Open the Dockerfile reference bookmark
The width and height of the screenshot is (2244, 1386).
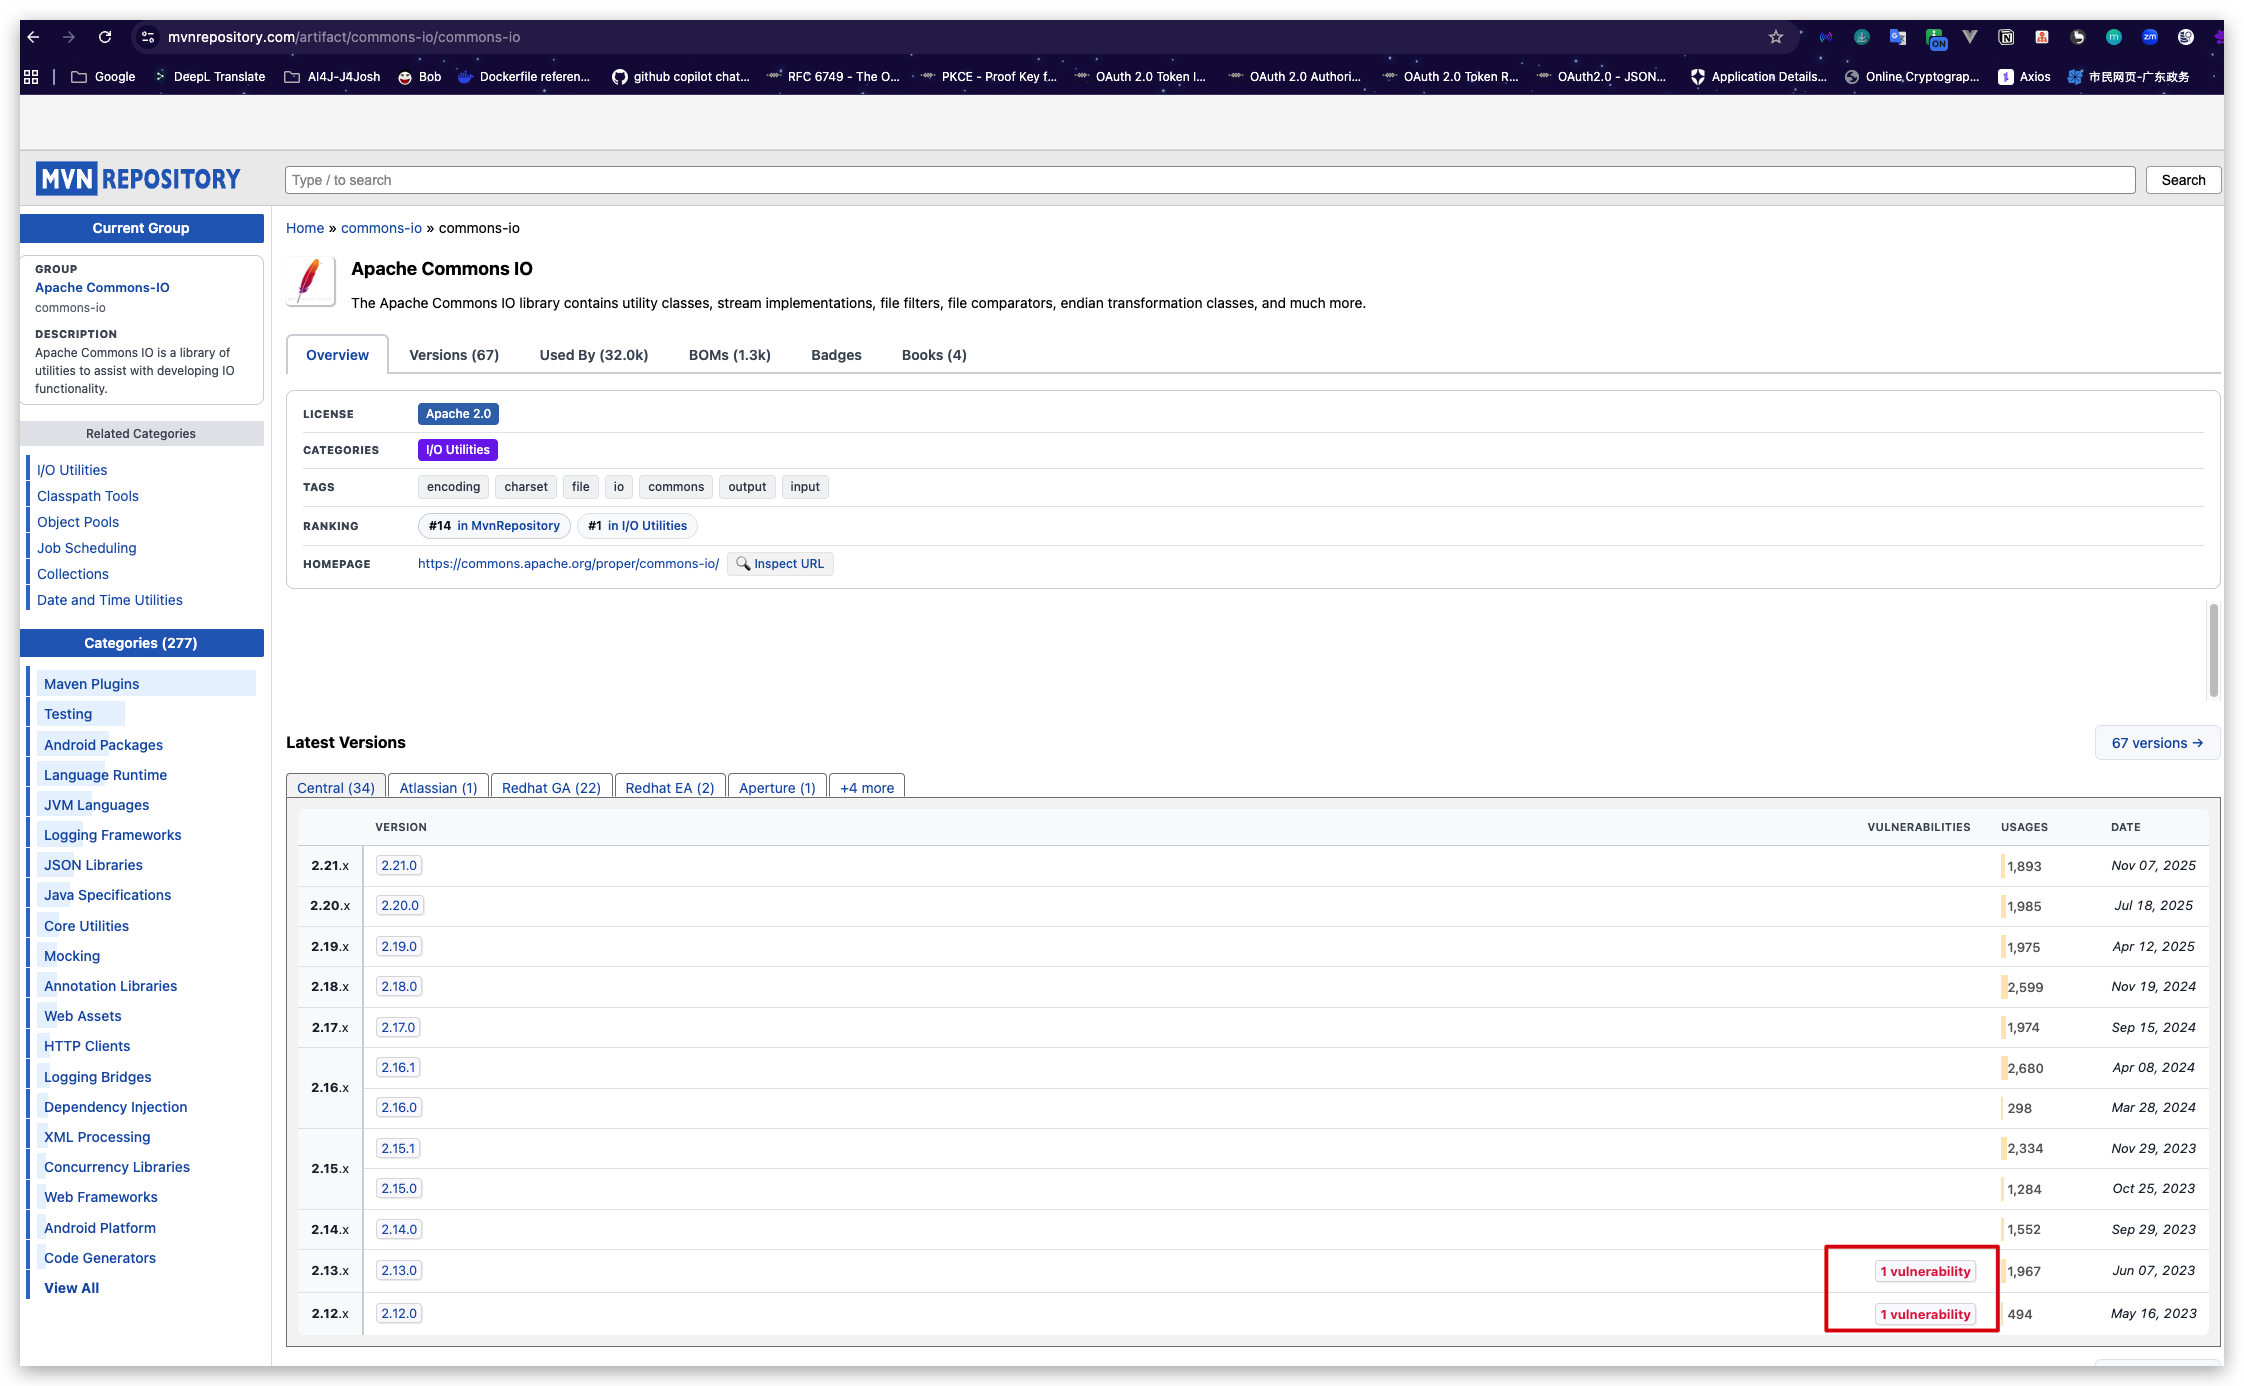click(x=523, y=77)
